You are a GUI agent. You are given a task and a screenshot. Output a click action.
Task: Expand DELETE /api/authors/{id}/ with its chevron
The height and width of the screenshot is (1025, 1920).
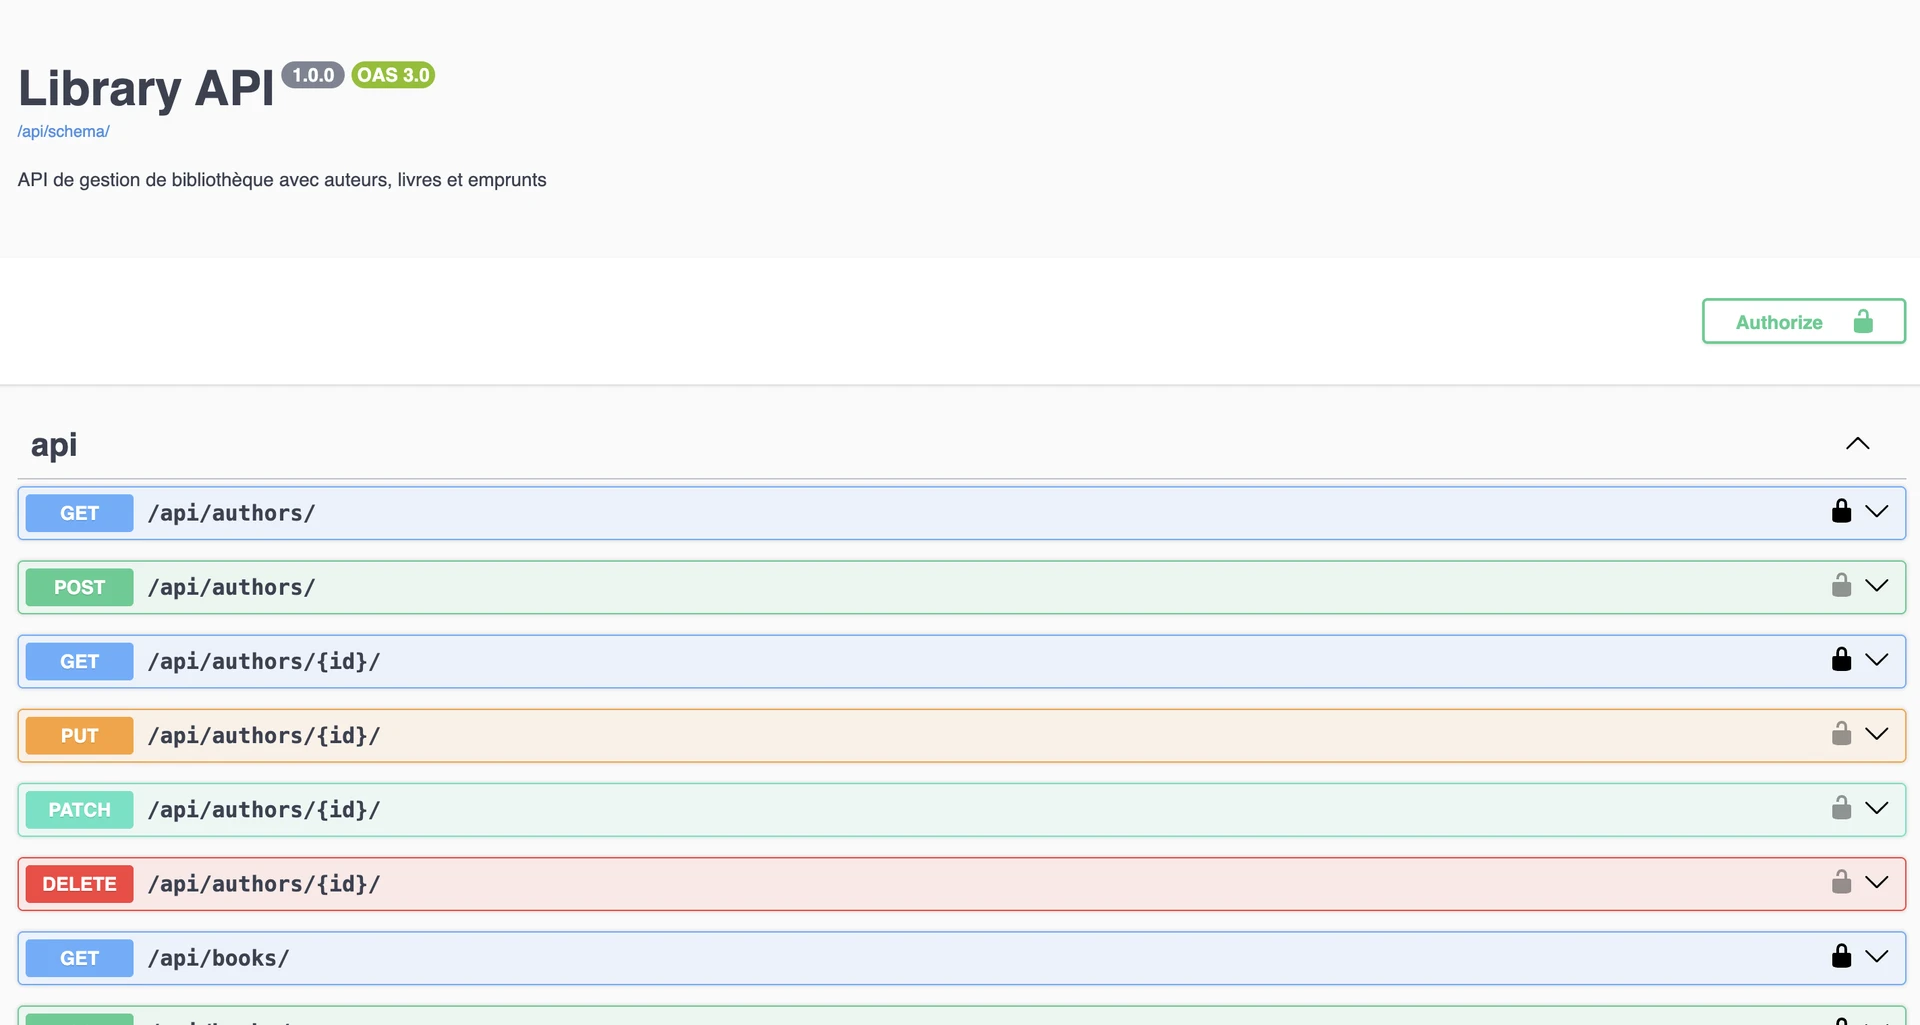coord(1877,883)
